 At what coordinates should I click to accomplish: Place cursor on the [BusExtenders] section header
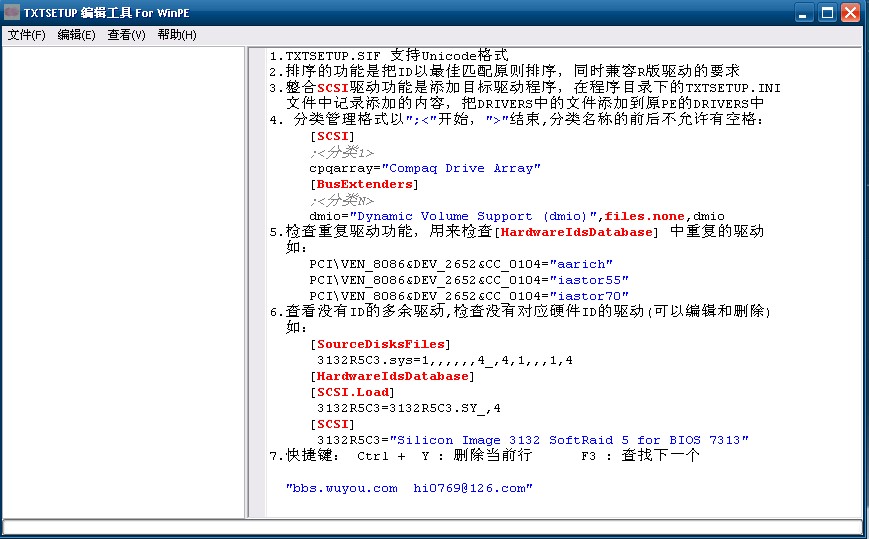click(363, 184)
